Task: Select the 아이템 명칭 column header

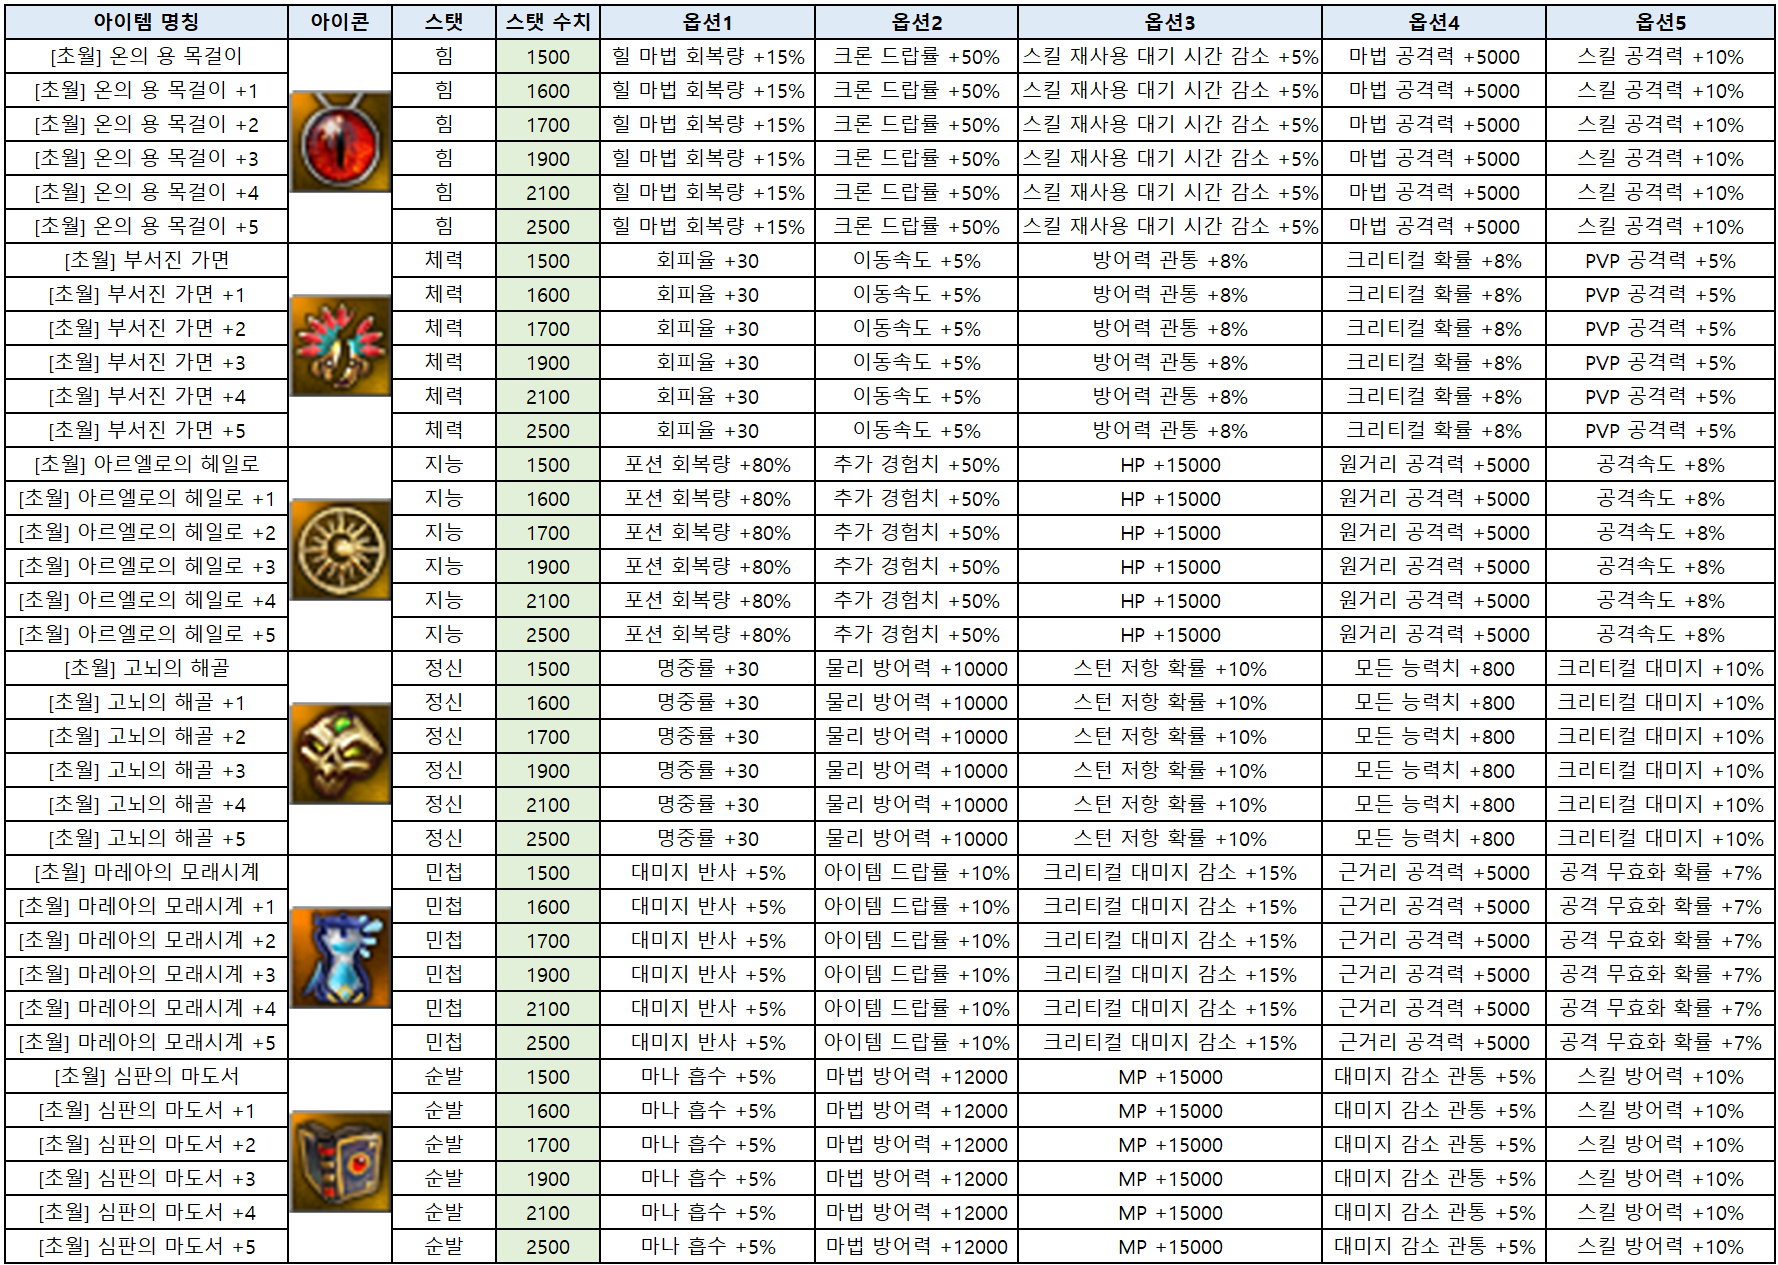Action: click(146, 22)
